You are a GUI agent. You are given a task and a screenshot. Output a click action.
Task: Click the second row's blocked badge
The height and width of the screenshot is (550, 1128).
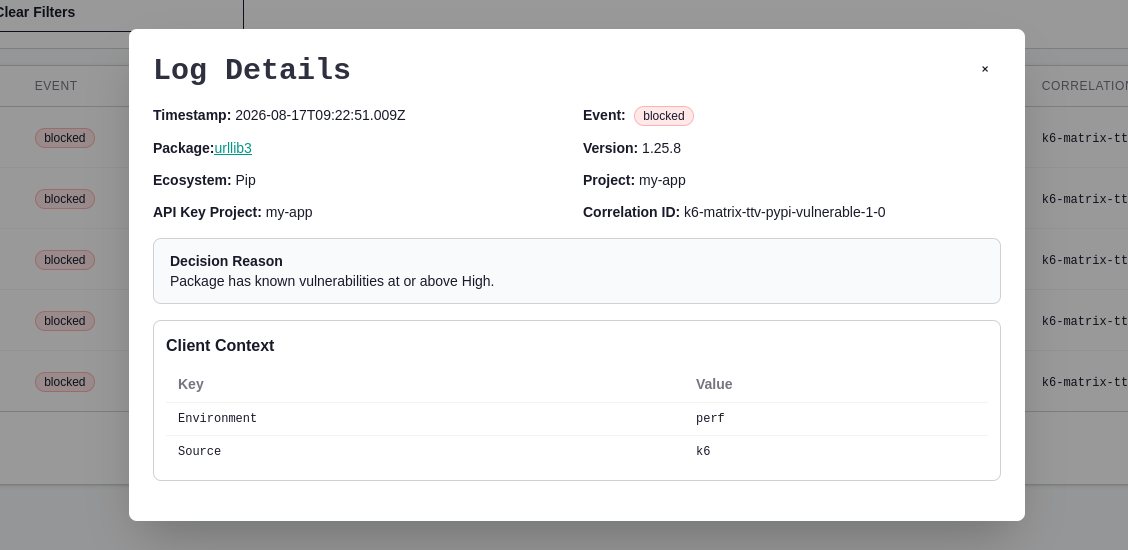65,199
